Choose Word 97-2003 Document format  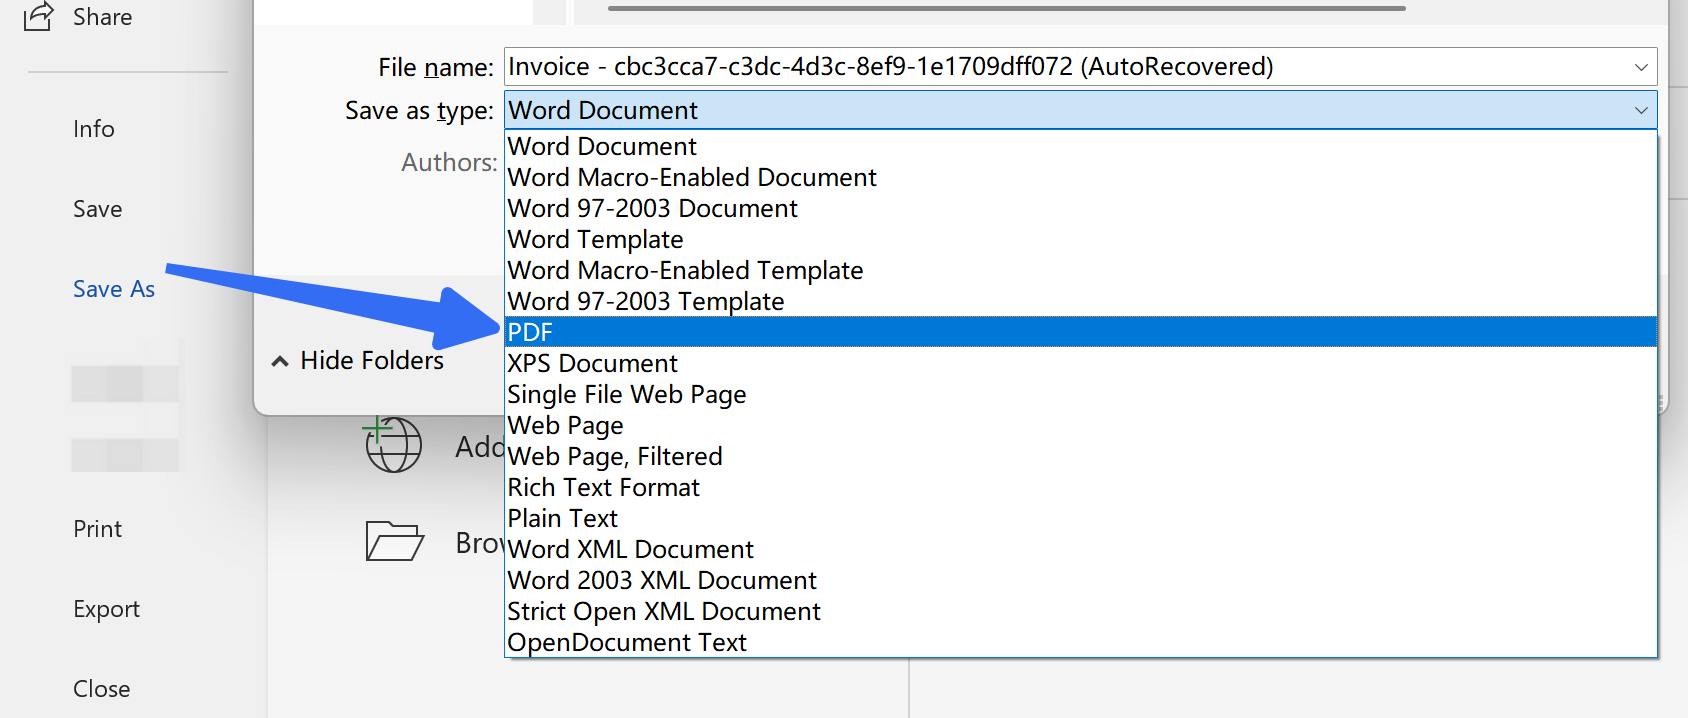click(x=1080, y=208)
